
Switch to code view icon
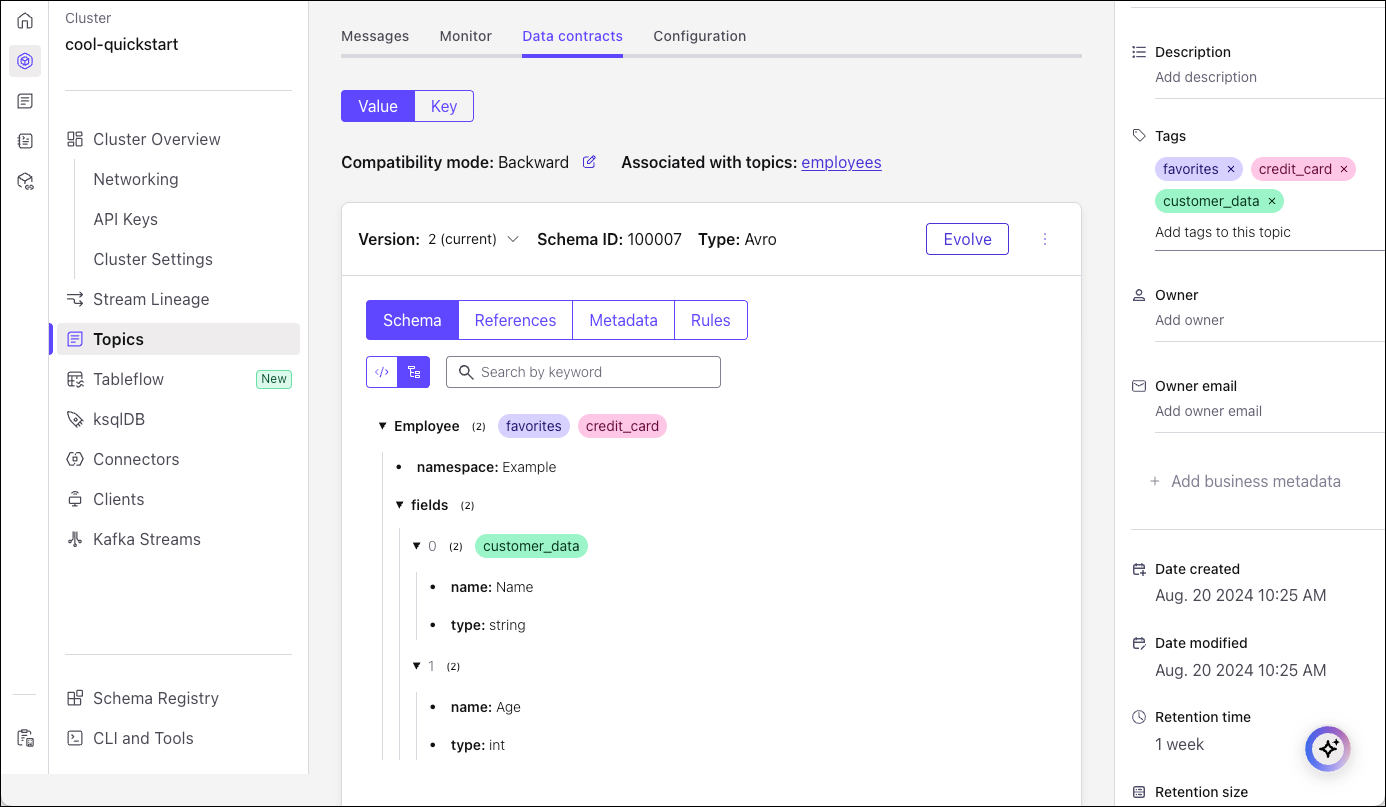[382, 372]
